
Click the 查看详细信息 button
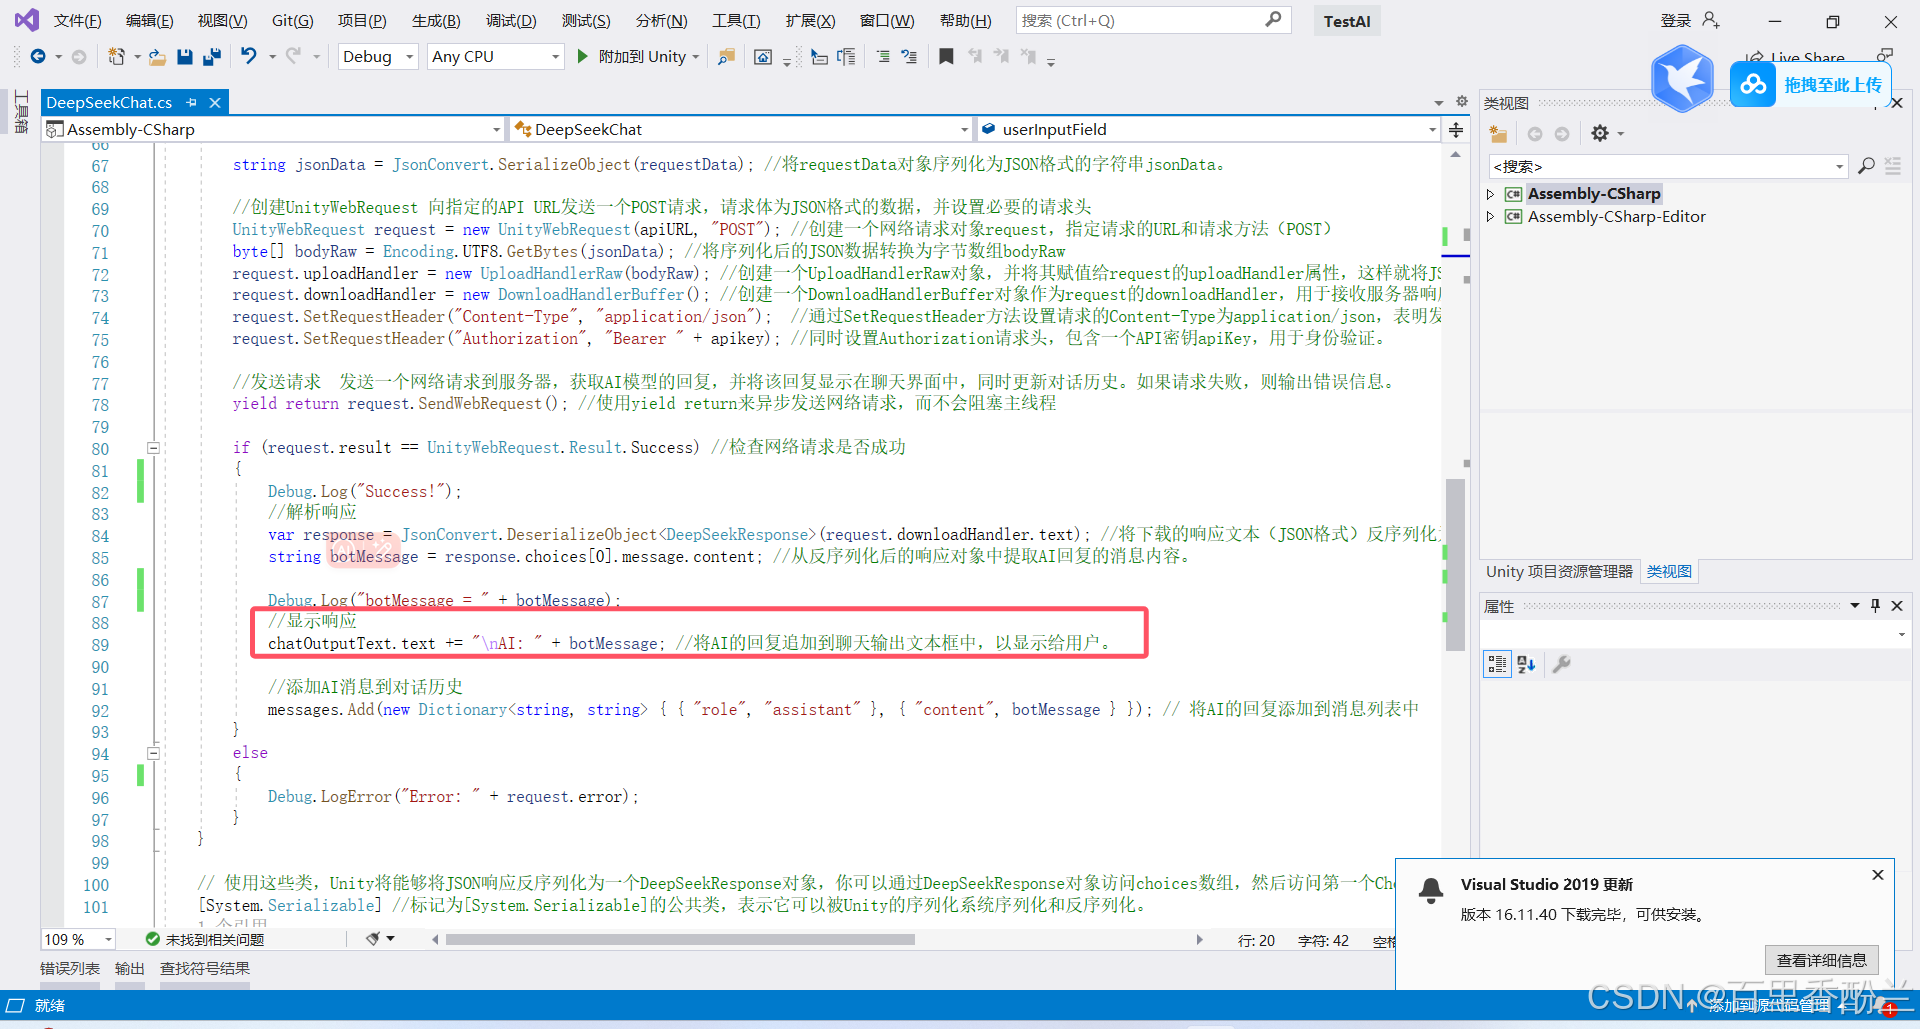pyautogui.click(x=1821, y=960)
